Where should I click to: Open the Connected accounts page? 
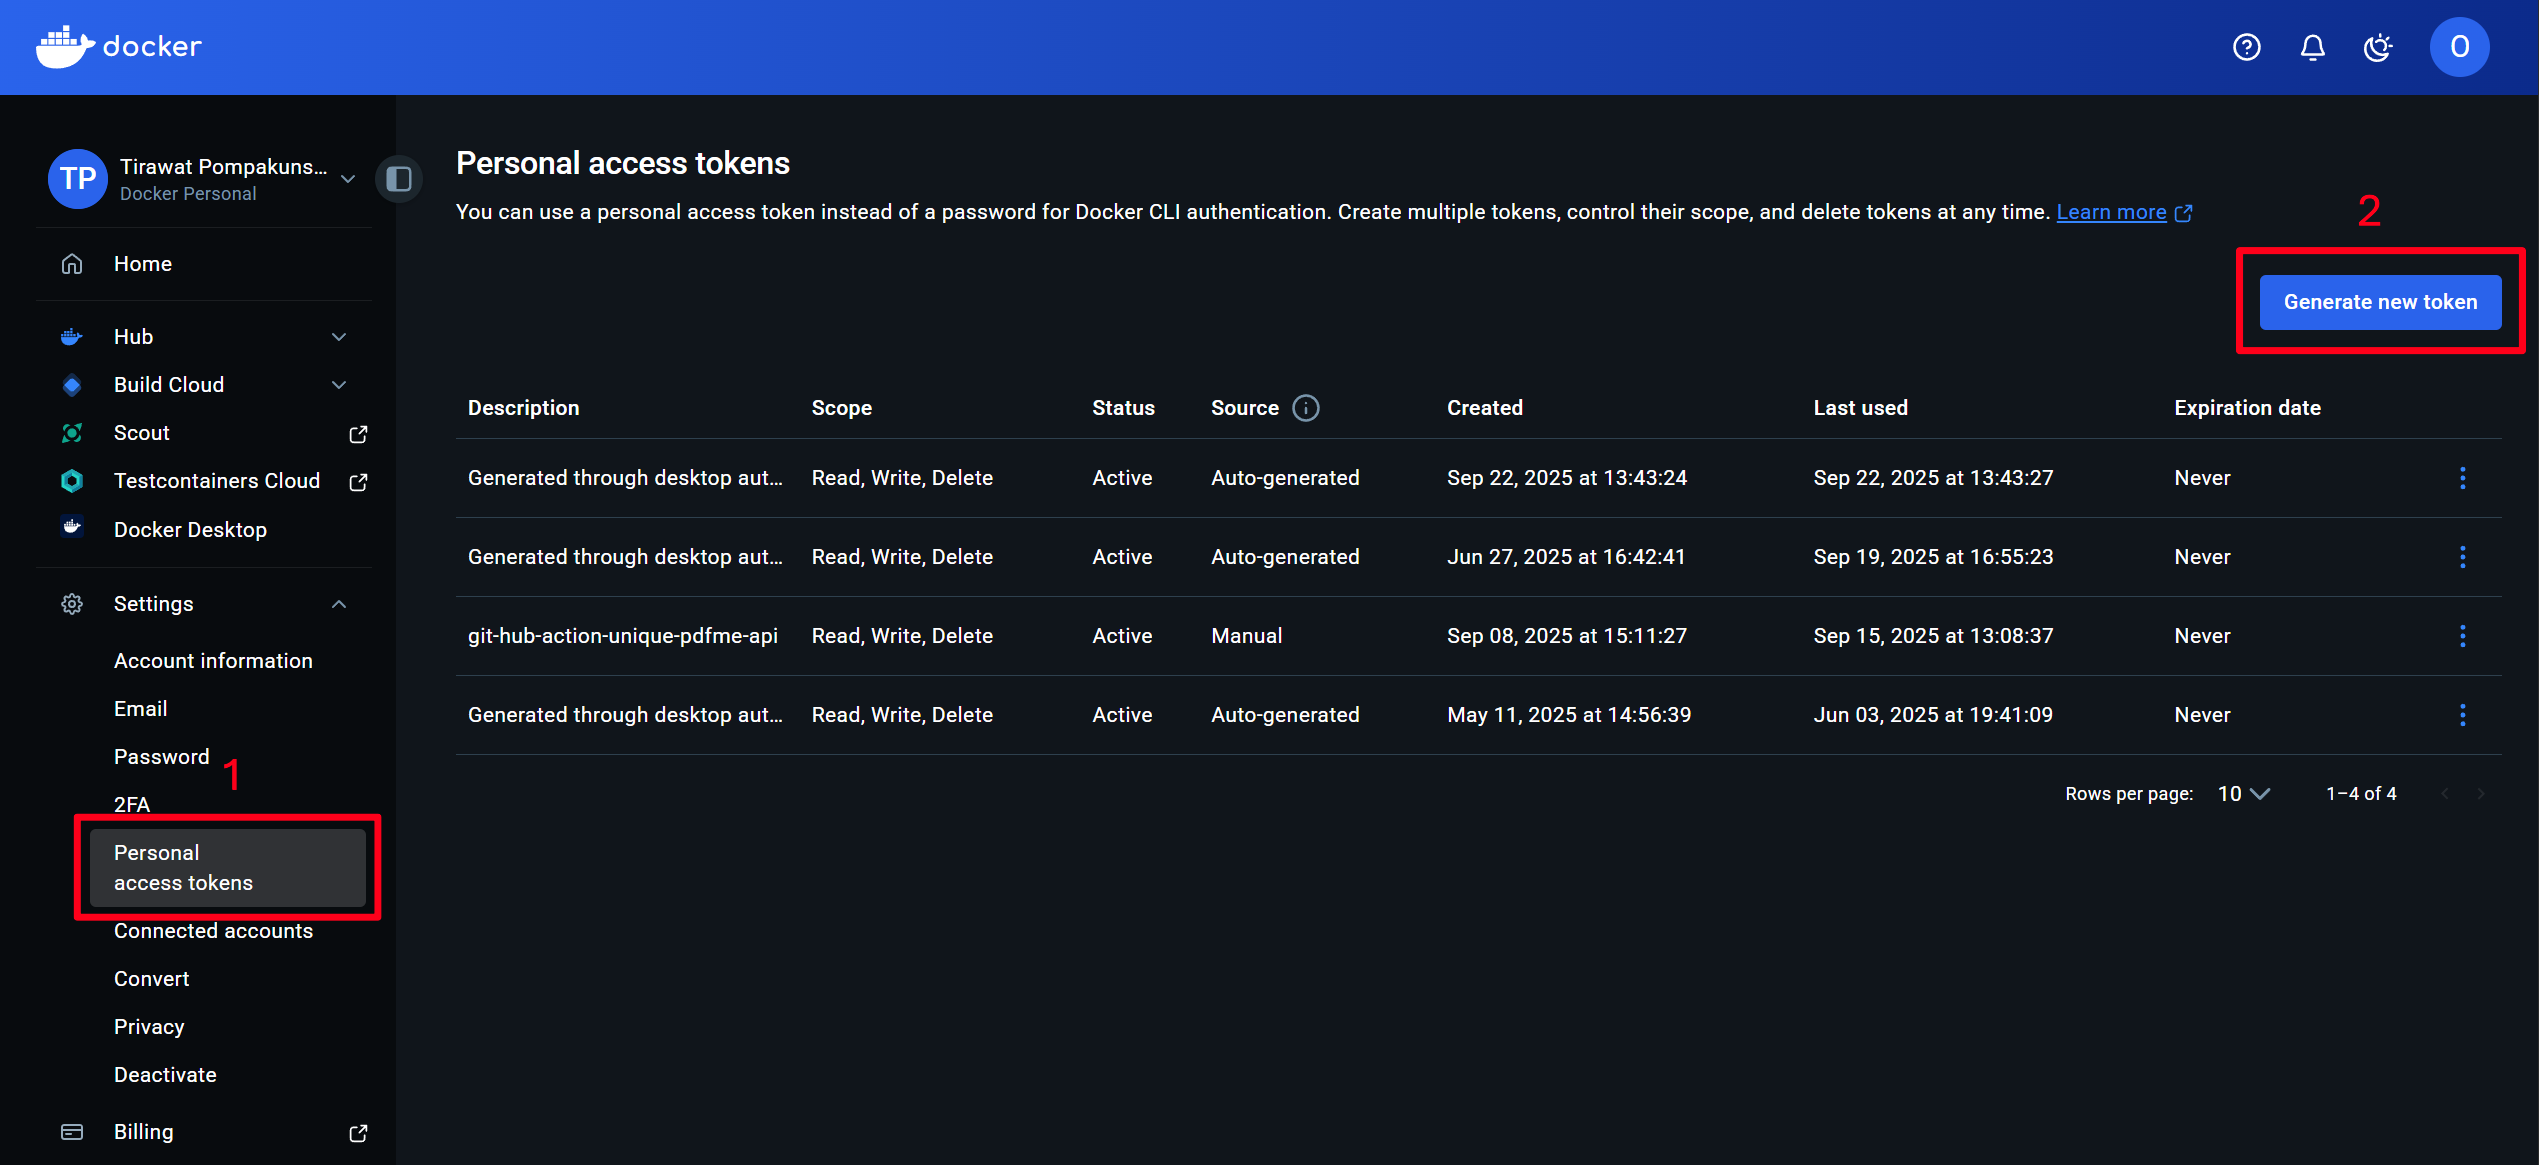(x=213, y=931)
